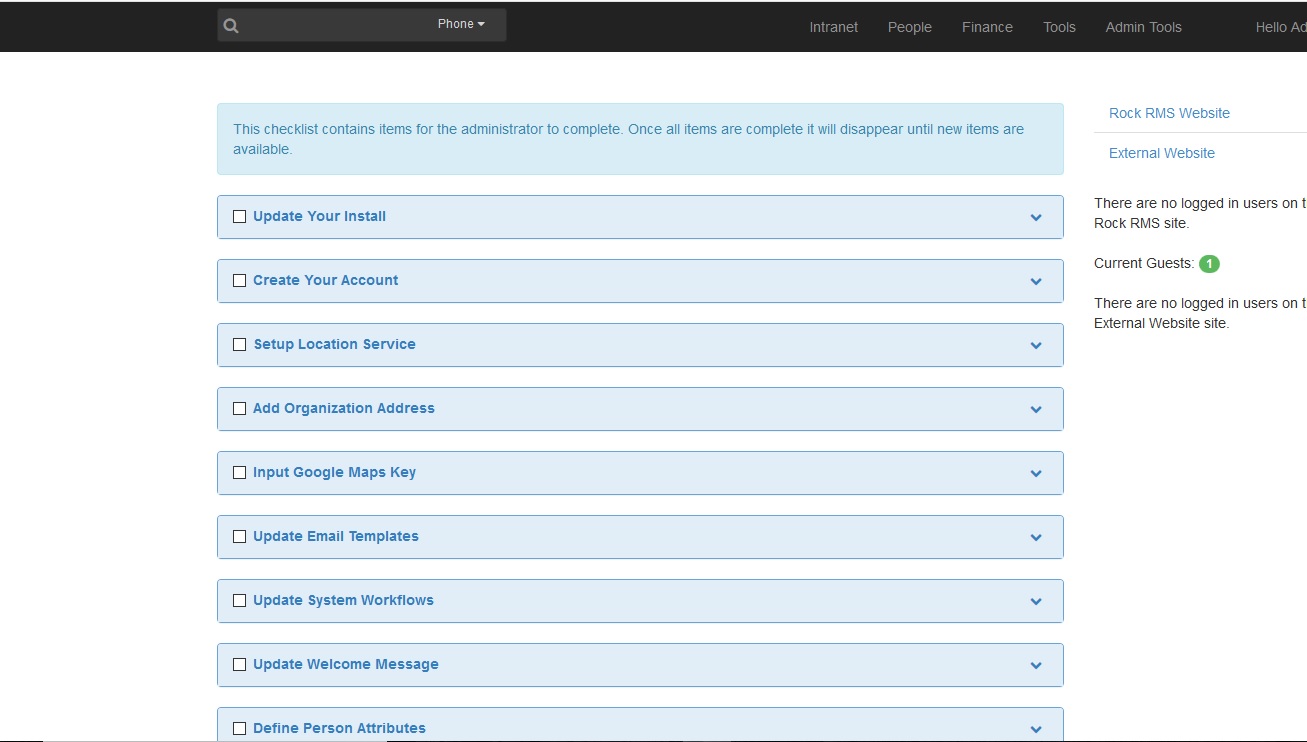
Task: Click the green Current Guests count badge
Action: pos(1209,264)
